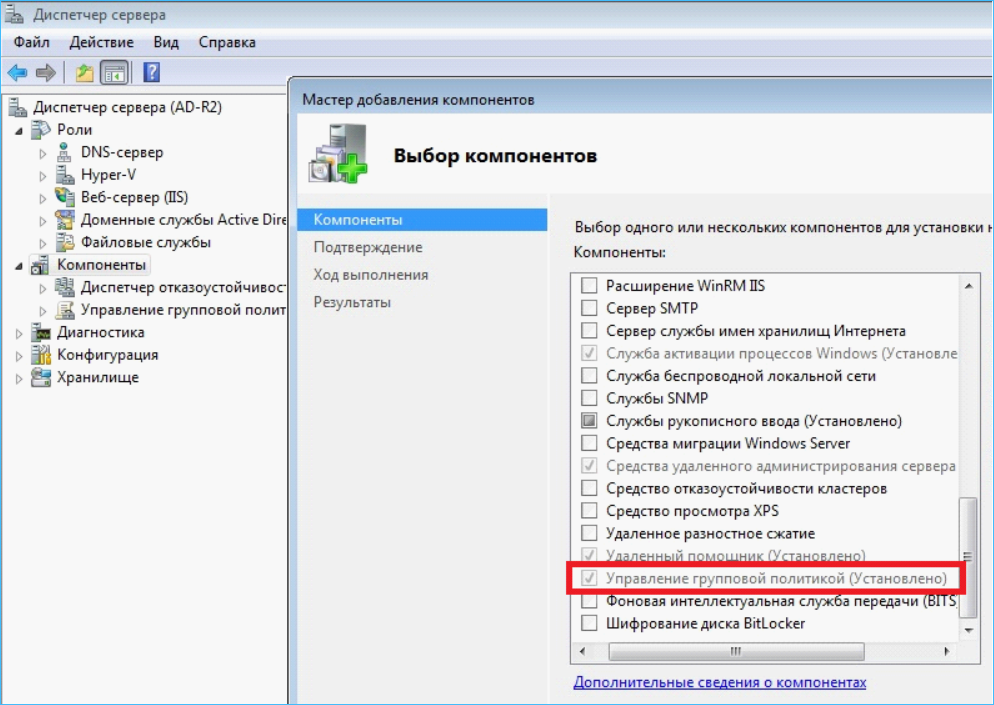Click the Роли node icon
Image resolution: width=994 pixels, height=705 pixels.
pyautogui.click(x=41, y=129)
